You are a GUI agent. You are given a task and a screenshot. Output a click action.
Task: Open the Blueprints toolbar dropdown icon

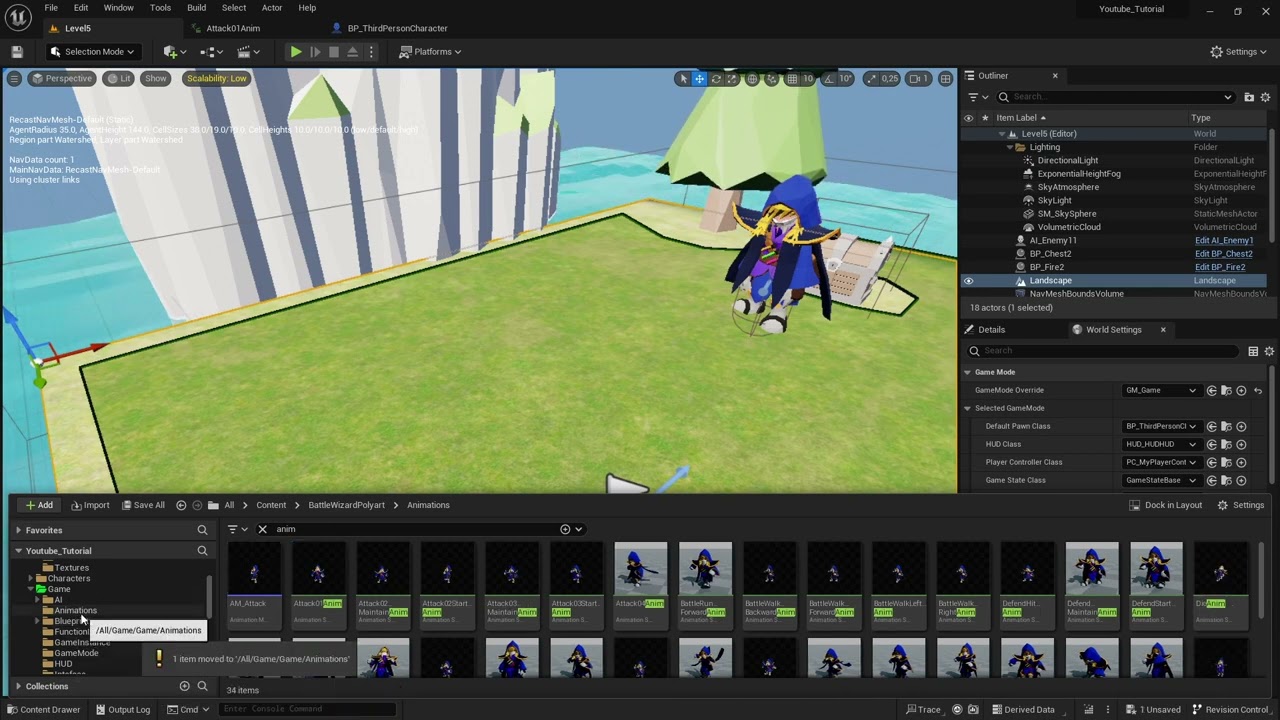point(210,52)
